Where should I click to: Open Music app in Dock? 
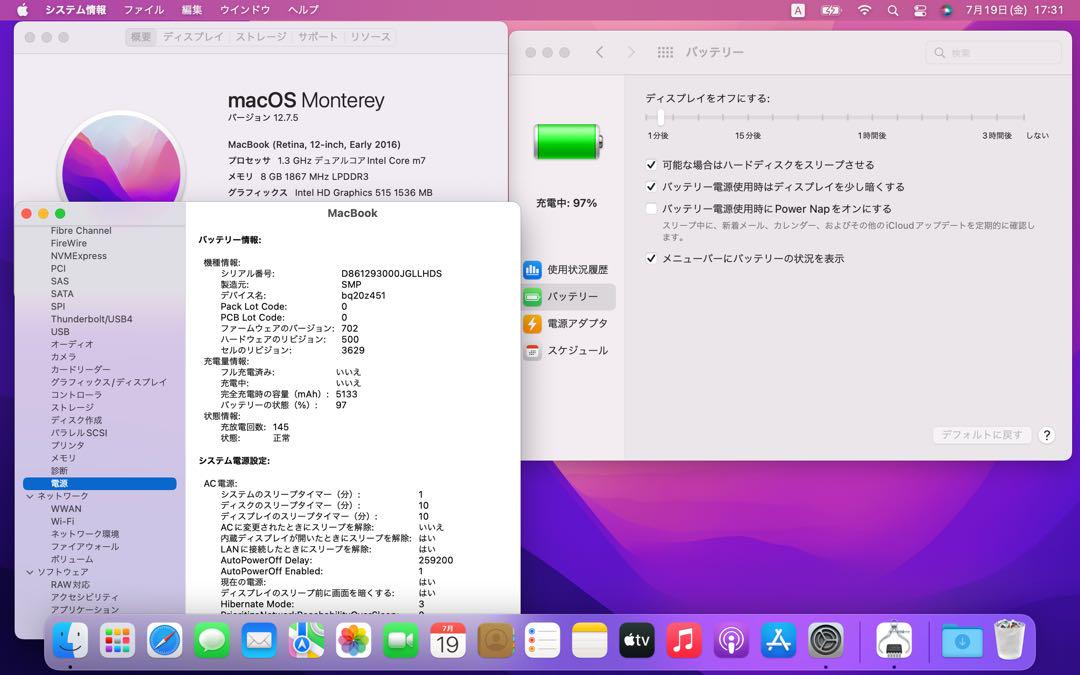[684, 641]
